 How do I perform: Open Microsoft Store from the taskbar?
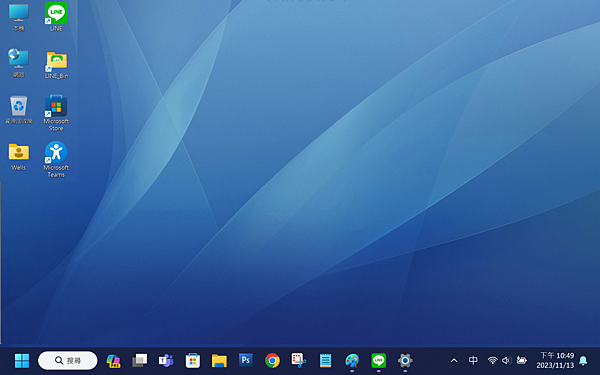pos(192,360)
